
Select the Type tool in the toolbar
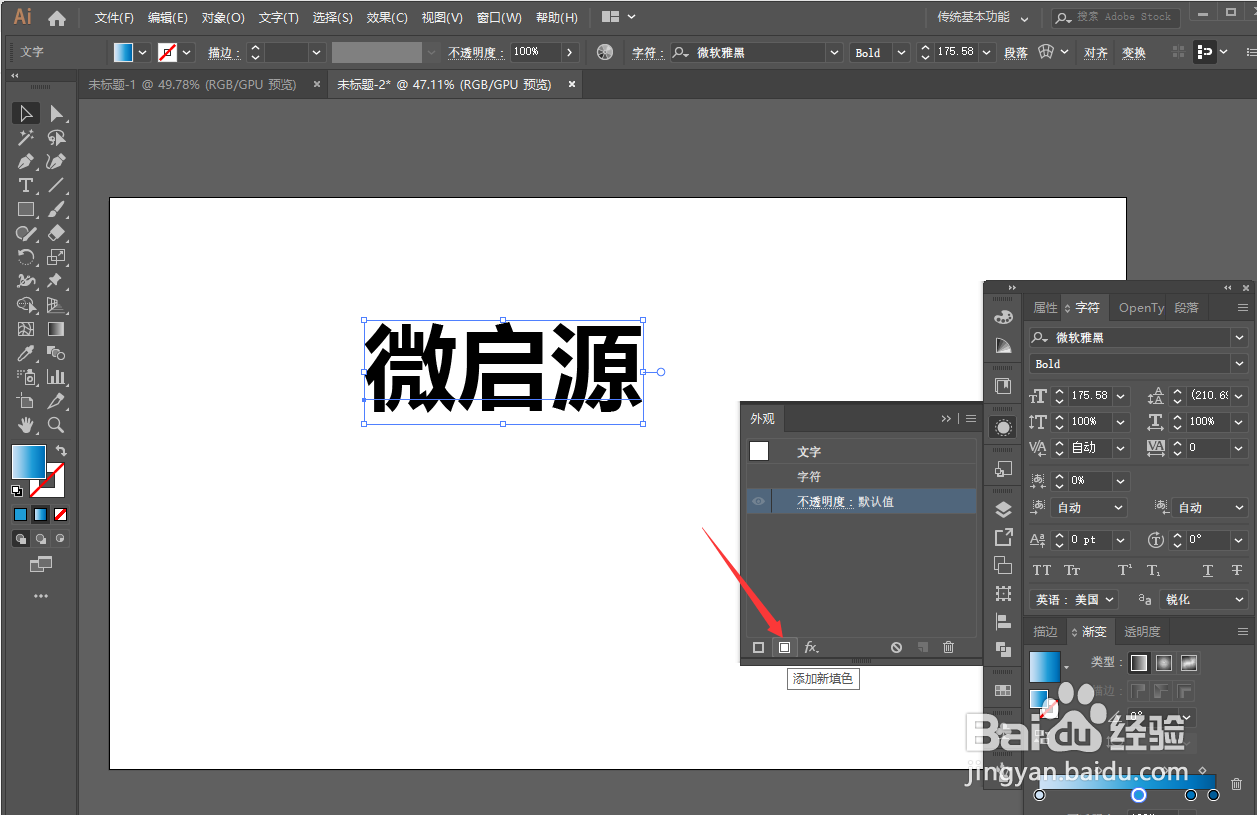(x=24, y=184)
